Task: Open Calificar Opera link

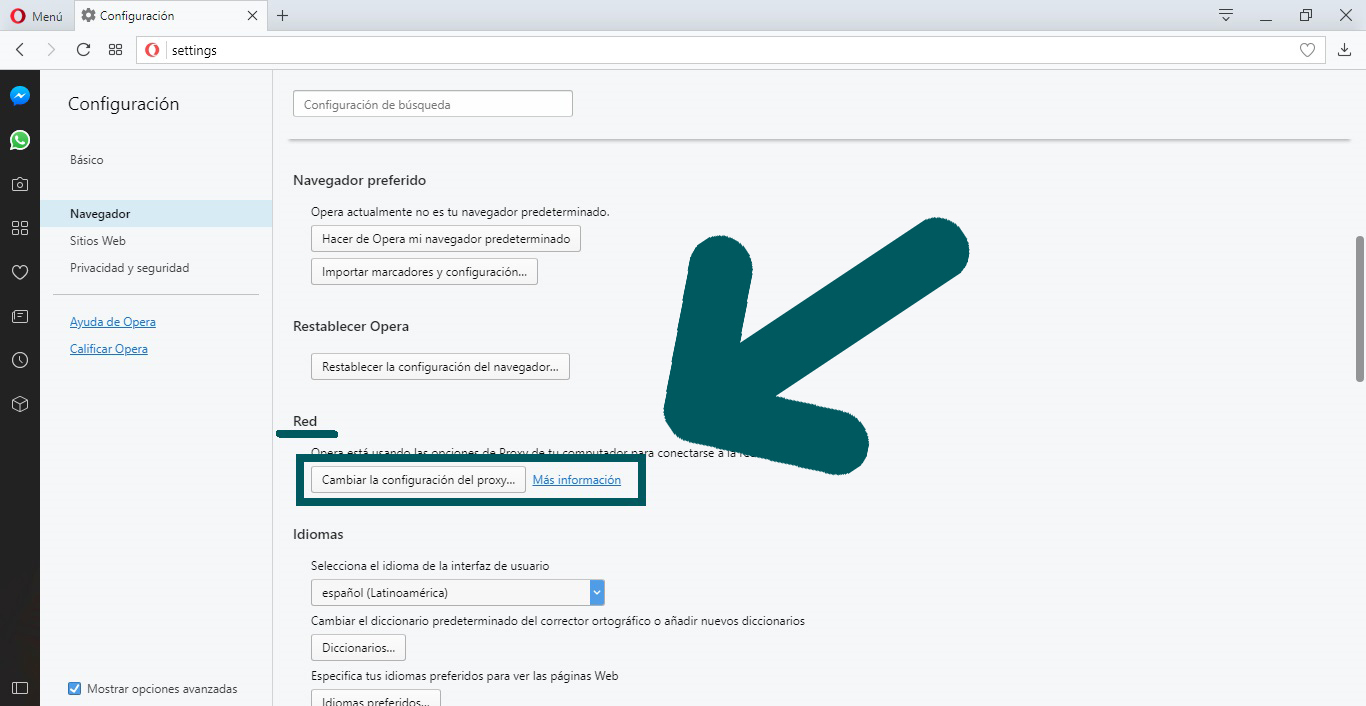Action: click(x=109, y=349)
